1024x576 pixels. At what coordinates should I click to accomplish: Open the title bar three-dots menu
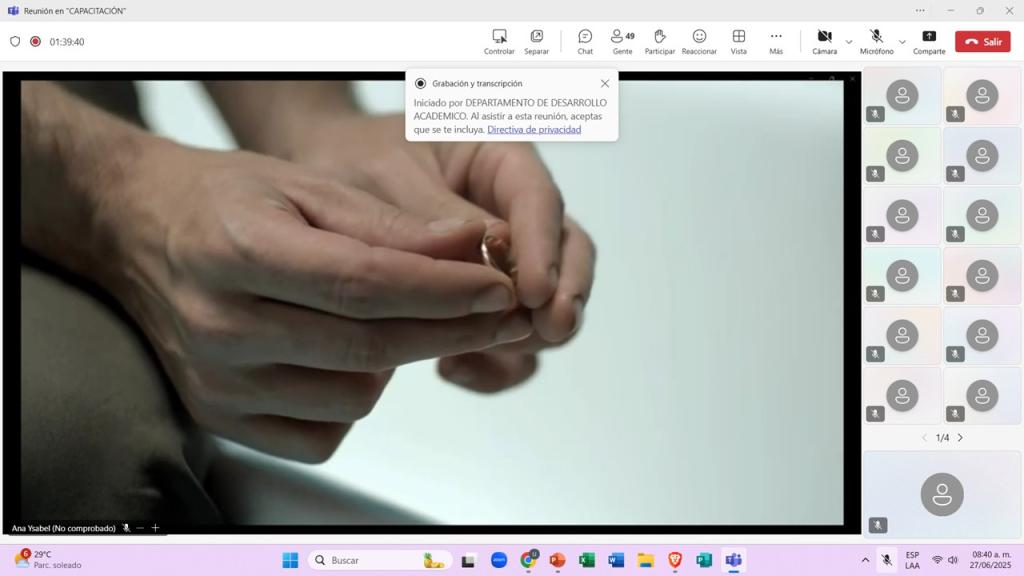(x=920, y=11)
